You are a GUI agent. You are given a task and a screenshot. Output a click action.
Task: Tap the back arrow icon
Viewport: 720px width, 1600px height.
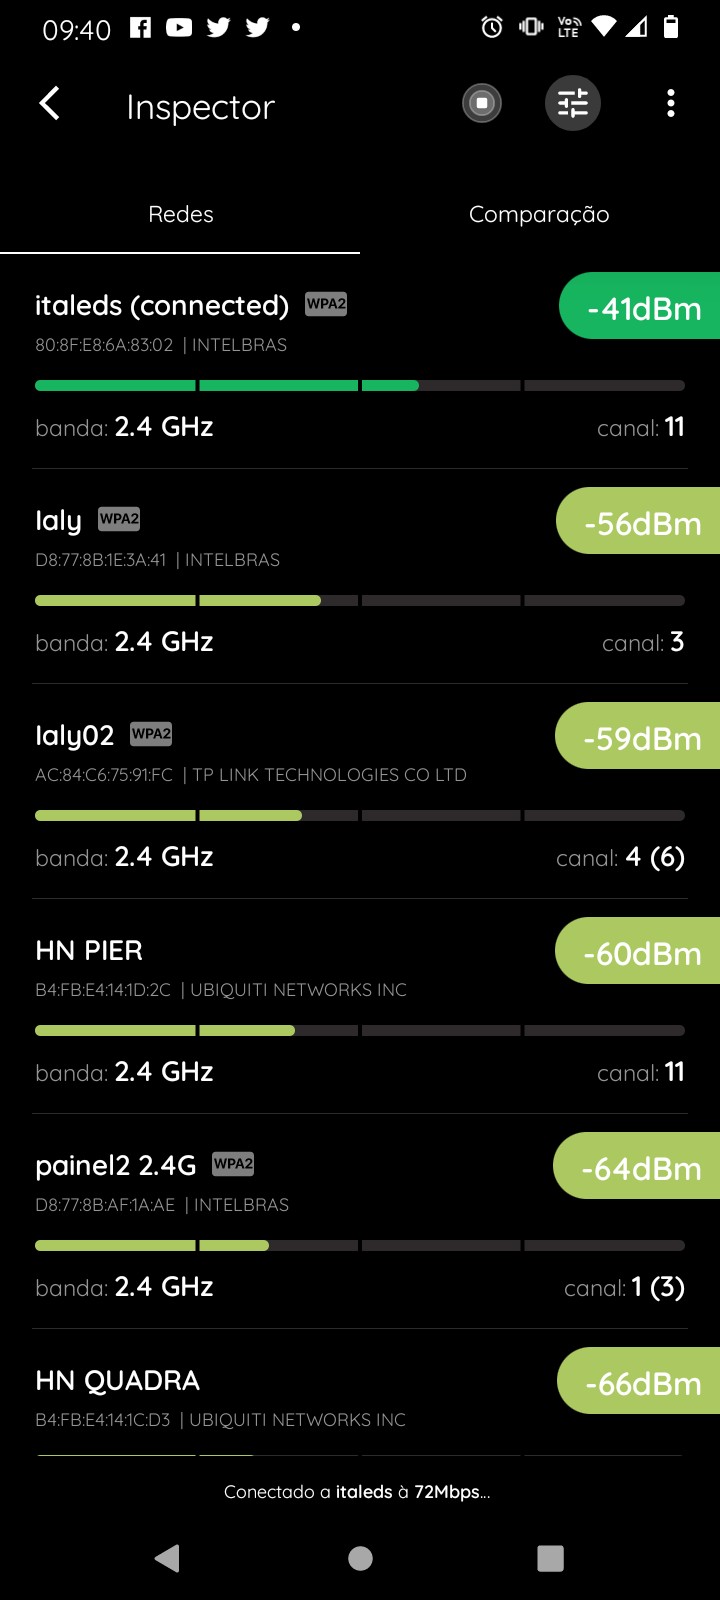pos(49,104)
